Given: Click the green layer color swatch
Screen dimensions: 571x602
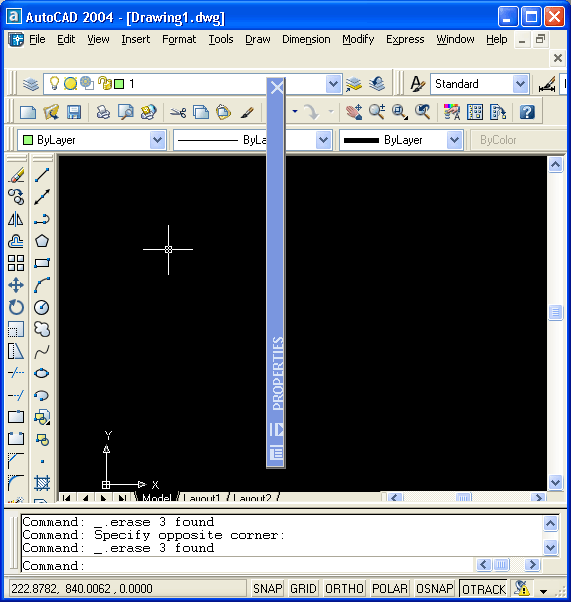Looking at the screenshot, I should 119,84.
